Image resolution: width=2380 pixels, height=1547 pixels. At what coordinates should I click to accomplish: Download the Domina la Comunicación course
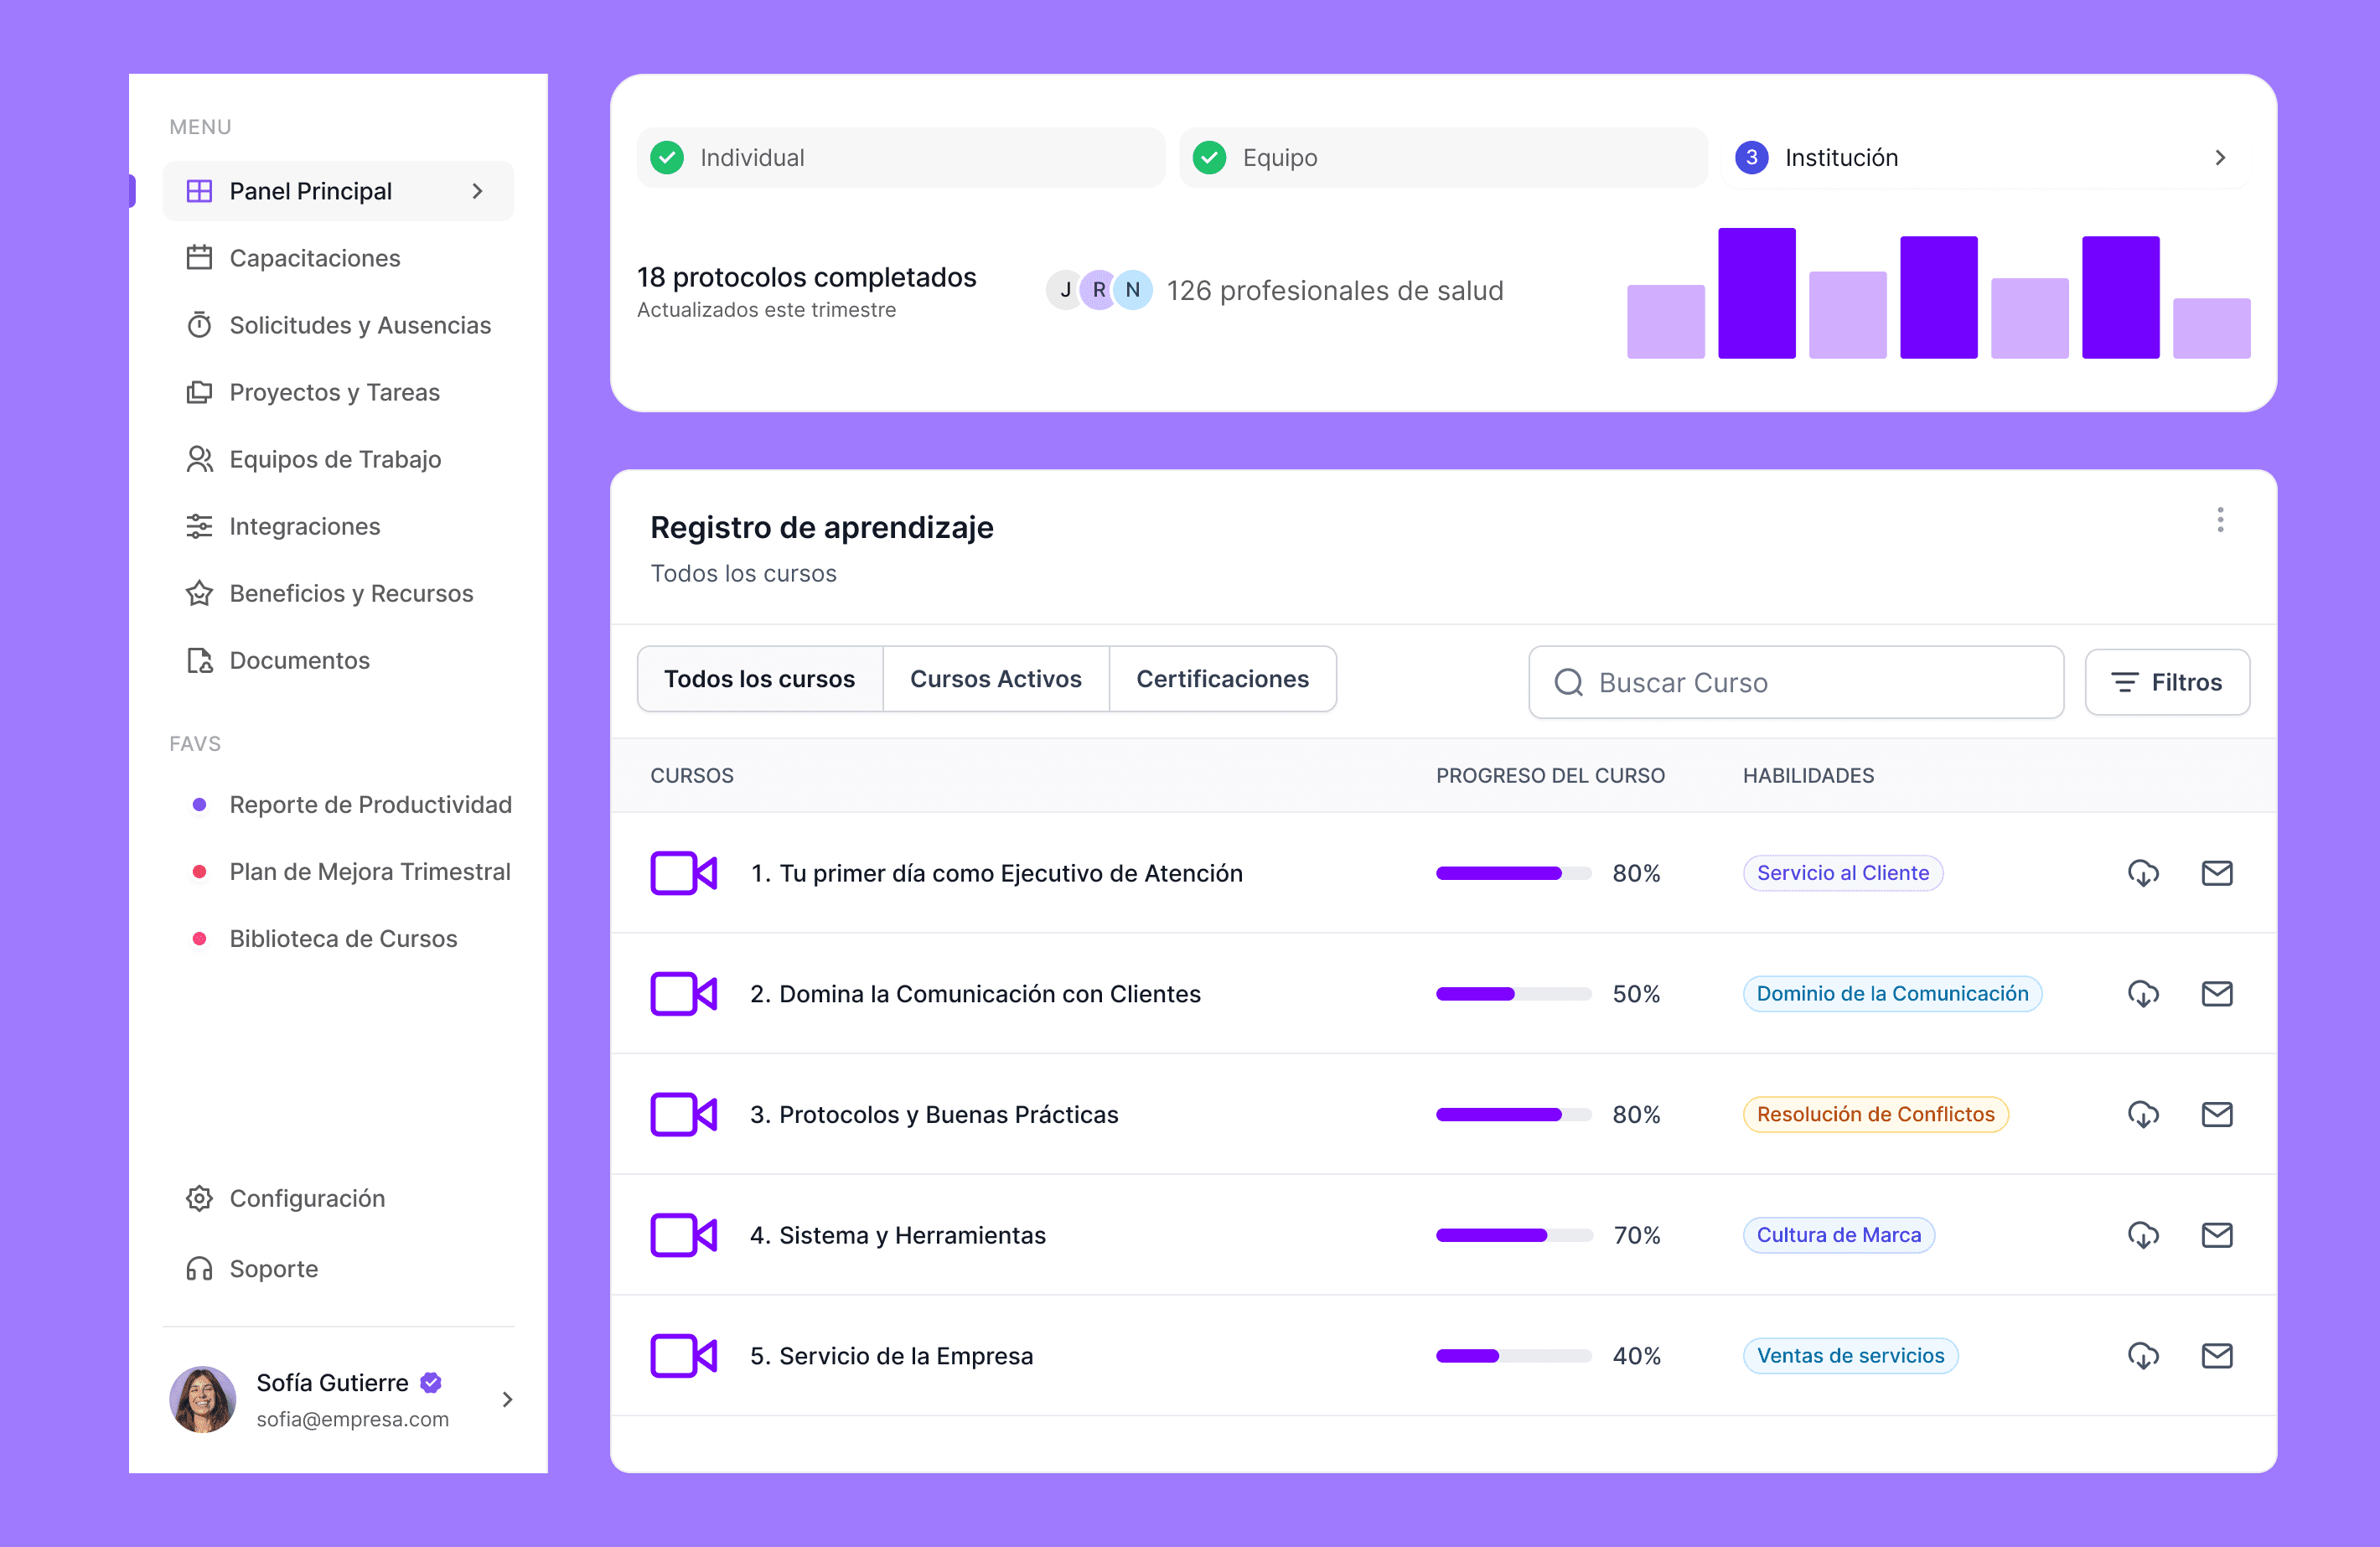[x=2143, y=994]
